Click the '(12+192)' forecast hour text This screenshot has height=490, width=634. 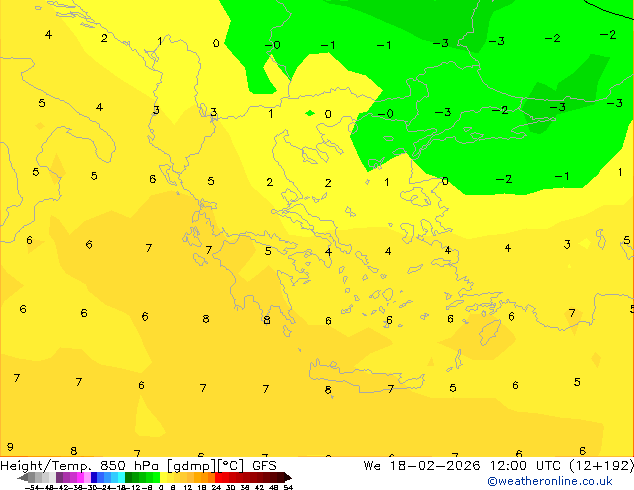tap(602, 466)
